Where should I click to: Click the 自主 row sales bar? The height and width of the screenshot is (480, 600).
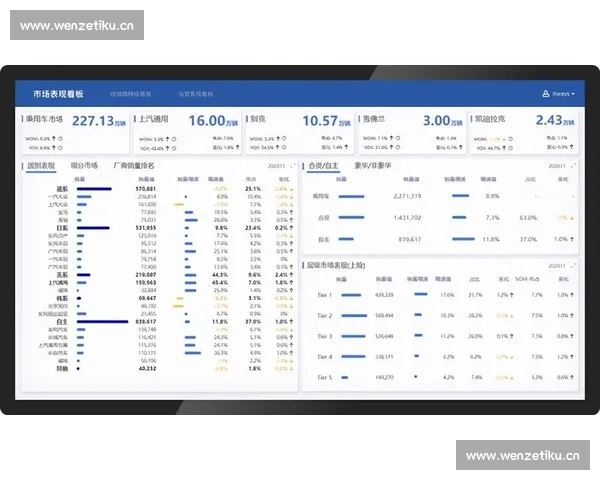point(102,322)
